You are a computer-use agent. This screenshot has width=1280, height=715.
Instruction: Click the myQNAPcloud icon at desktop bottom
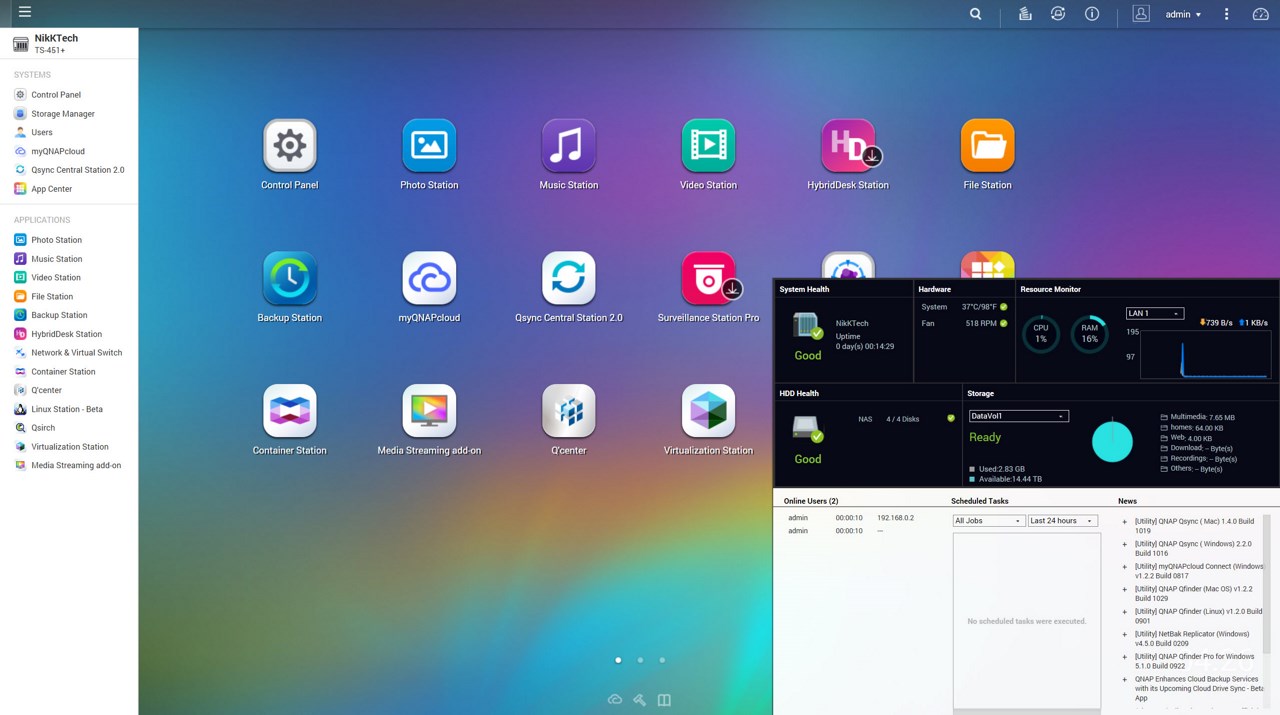(x=615, y=699)
